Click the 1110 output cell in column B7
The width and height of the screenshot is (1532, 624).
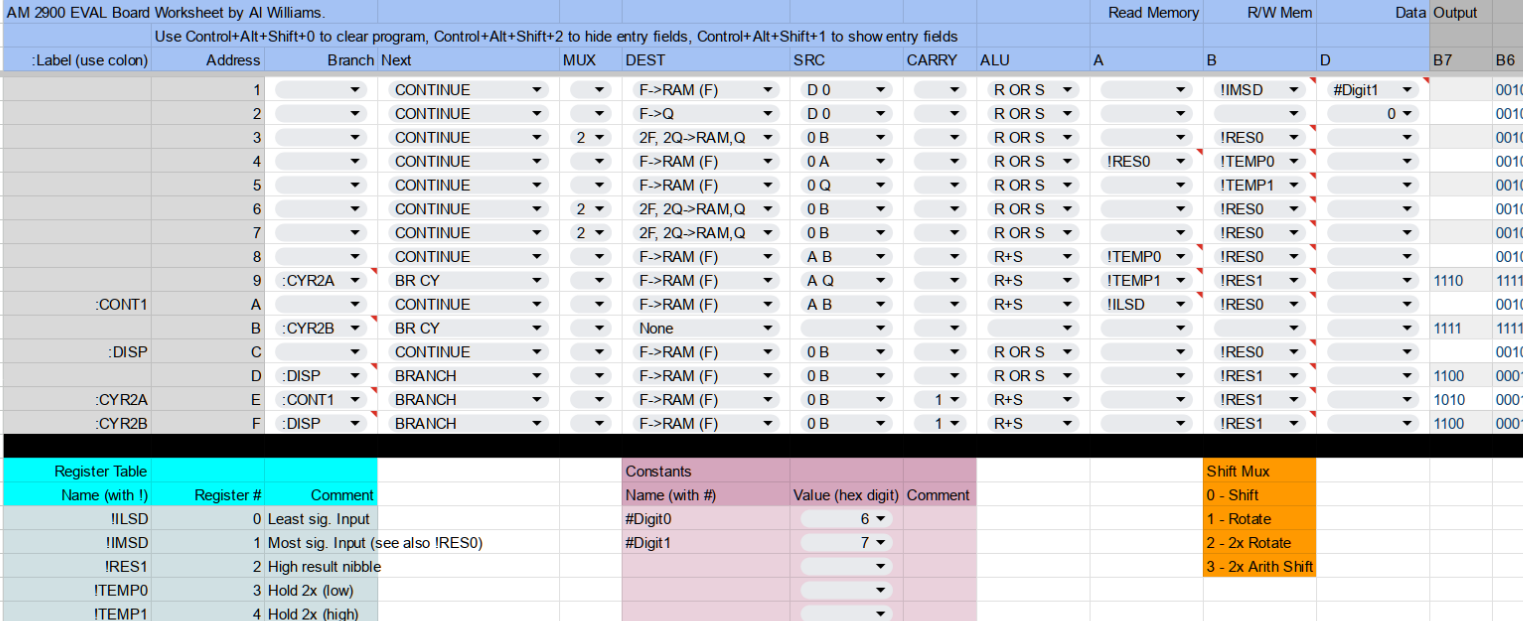[x=1458, y=281]
